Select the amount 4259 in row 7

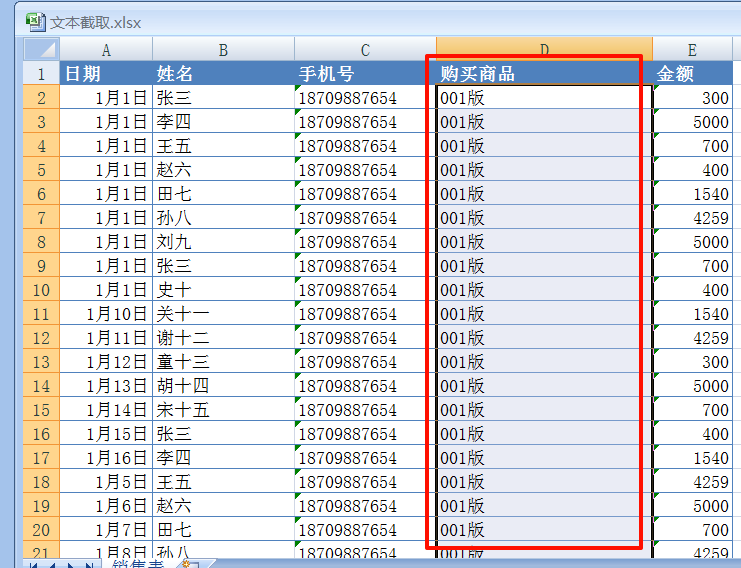click(692, 217)
